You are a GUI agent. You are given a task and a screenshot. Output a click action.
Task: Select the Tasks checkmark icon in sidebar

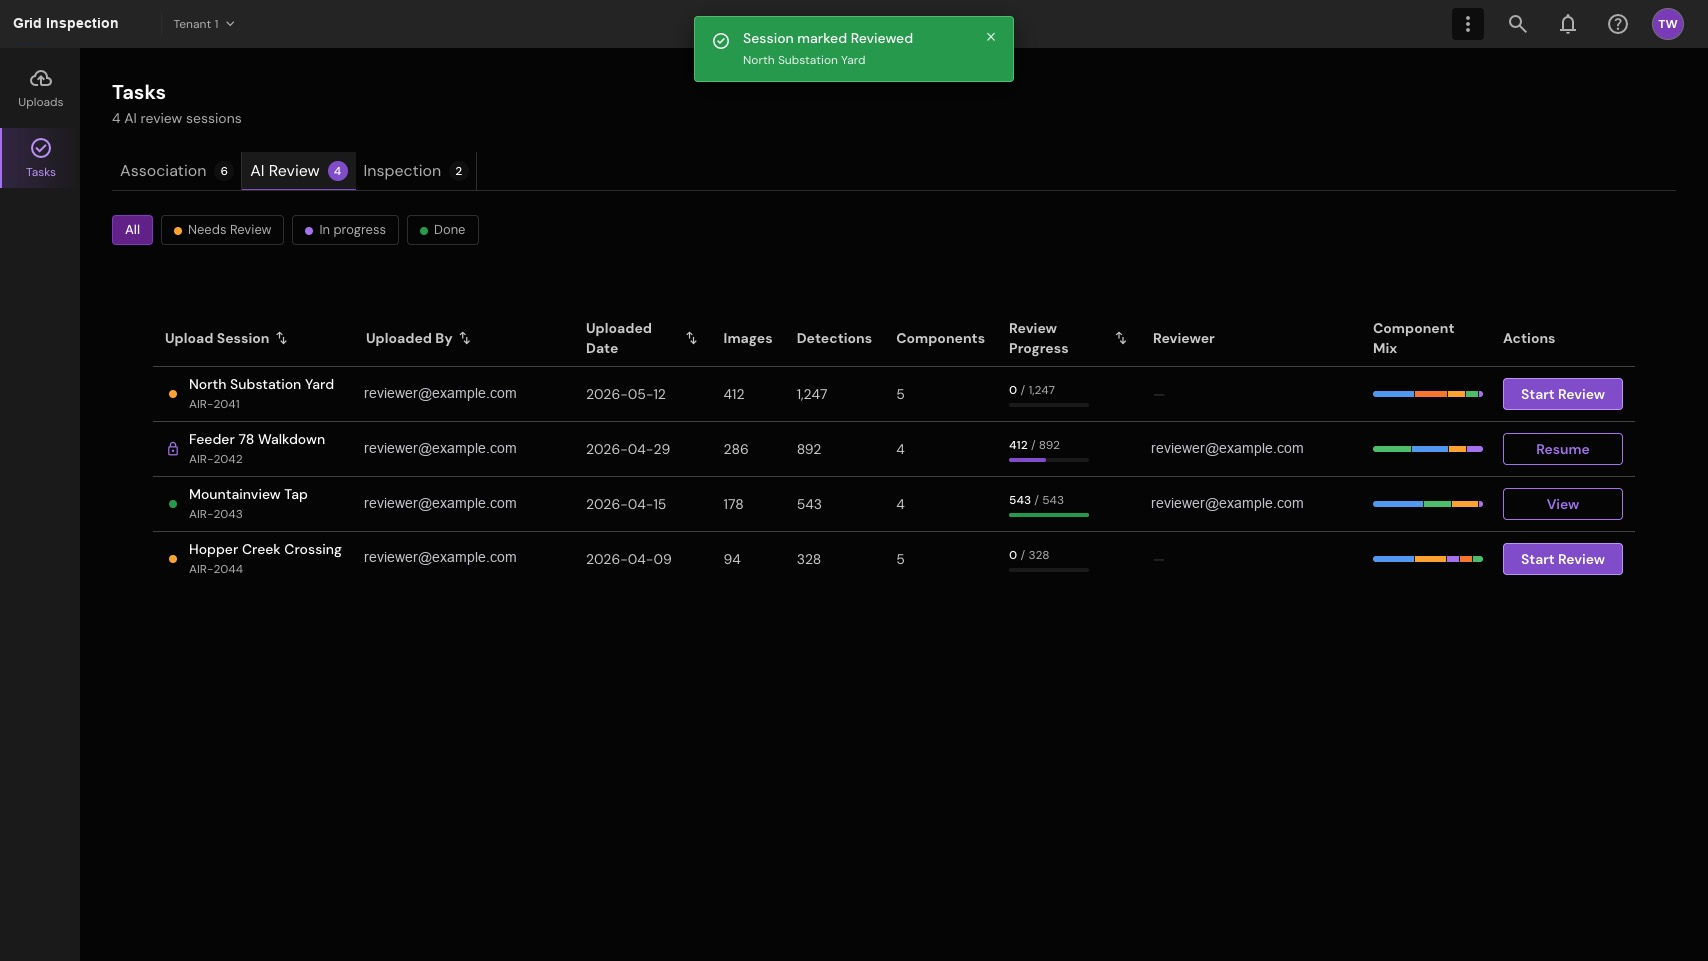tap(40, 148)
